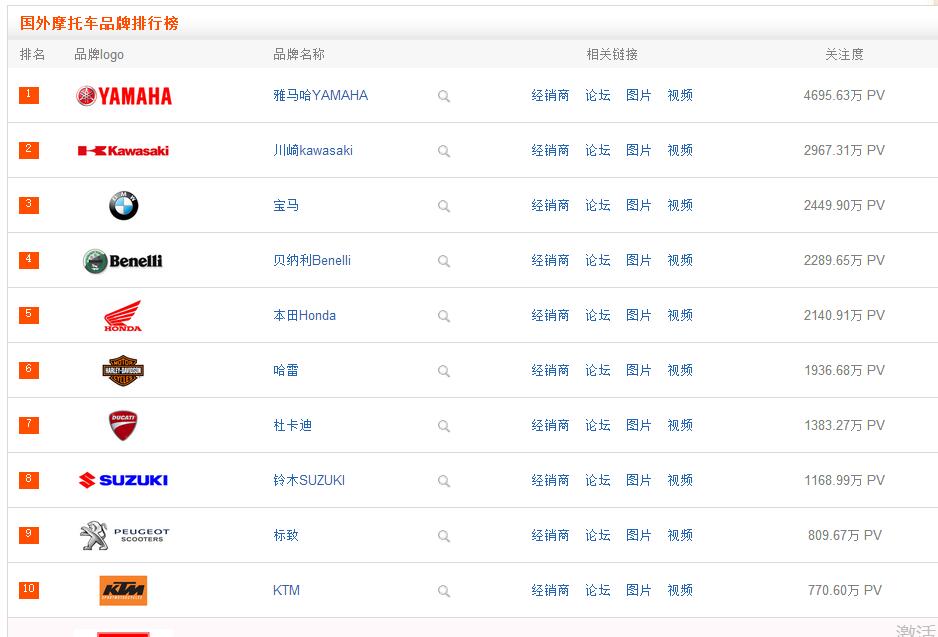The image size is (938, 637).
Task: Click the rank 1 orange badge
Action: 29,95
